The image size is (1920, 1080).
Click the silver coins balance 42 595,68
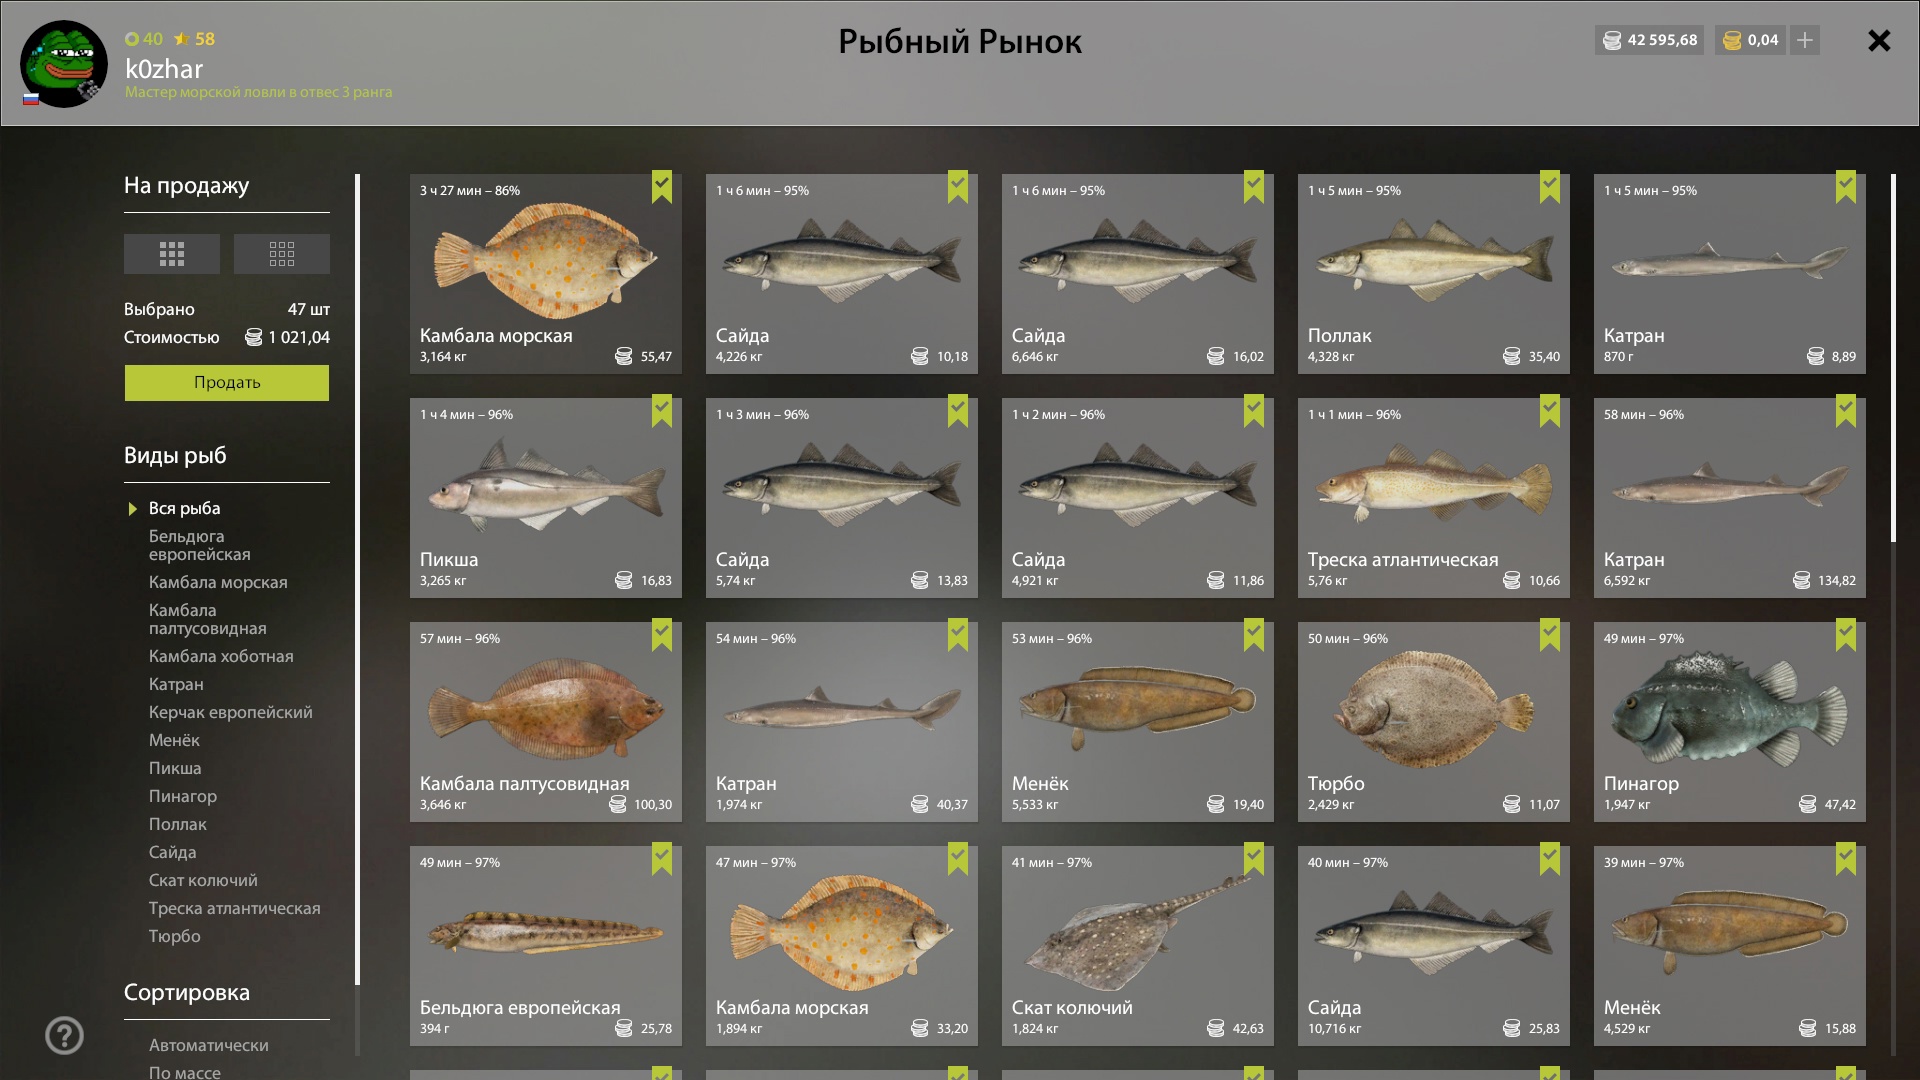[x=1650, y=40]
